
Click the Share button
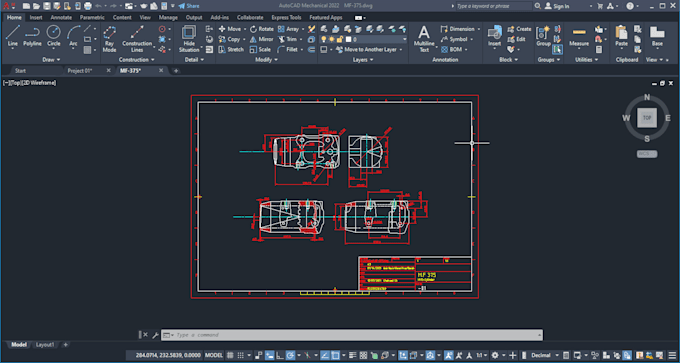tap(189, 6)
